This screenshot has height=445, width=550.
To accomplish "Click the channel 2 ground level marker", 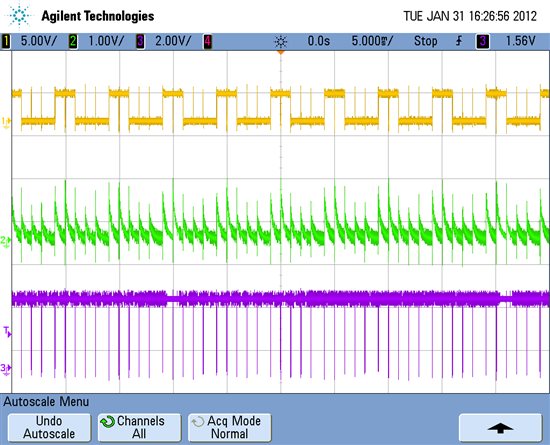I will point(6,241).
